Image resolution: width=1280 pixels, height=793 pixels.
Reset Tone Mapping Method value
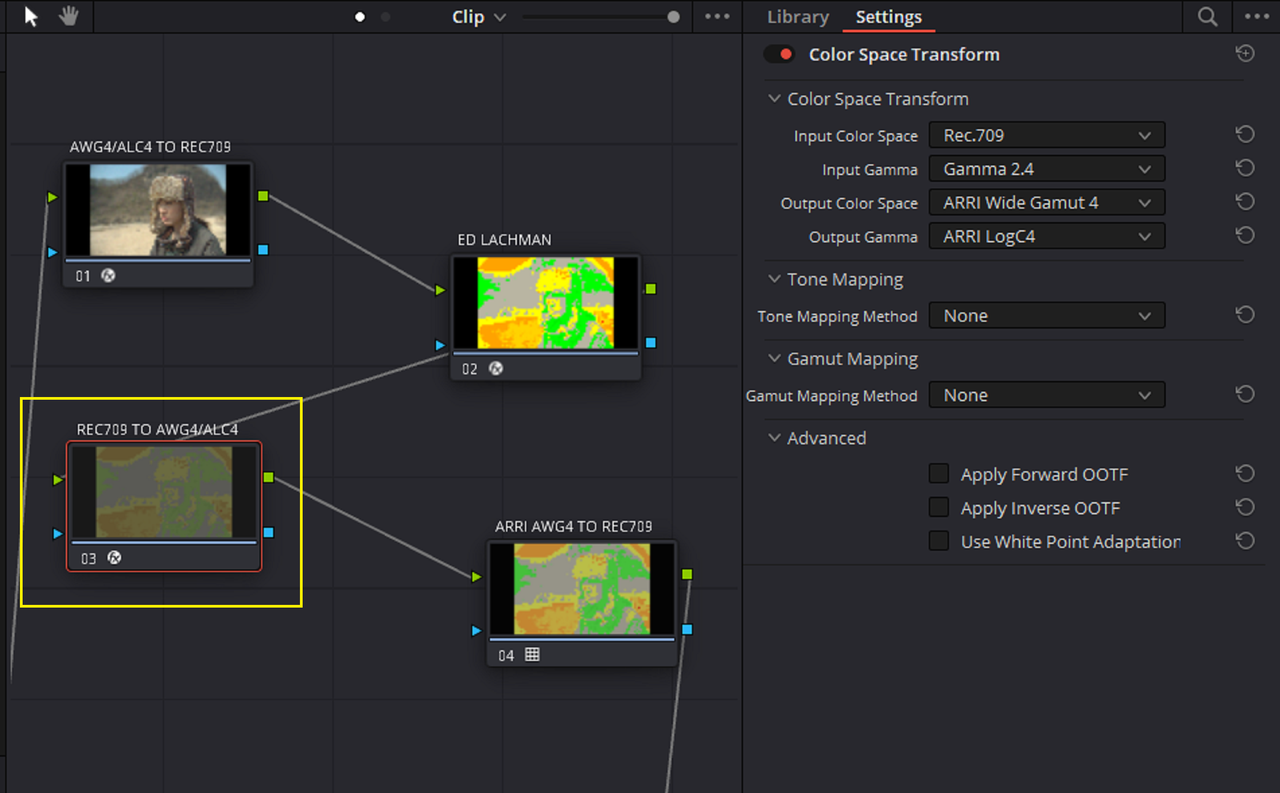pos(1245,315)
